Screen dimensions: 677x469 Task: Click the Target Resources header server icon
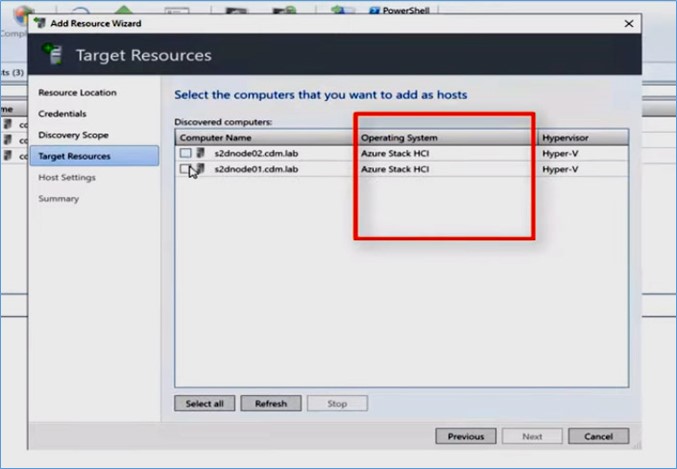pos(53,54)
